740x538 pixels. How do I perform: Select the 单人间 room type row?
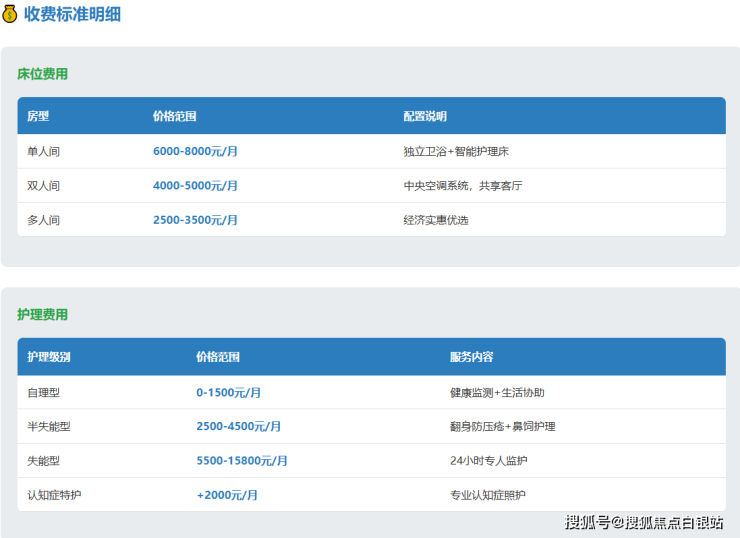tap(44, 152)
